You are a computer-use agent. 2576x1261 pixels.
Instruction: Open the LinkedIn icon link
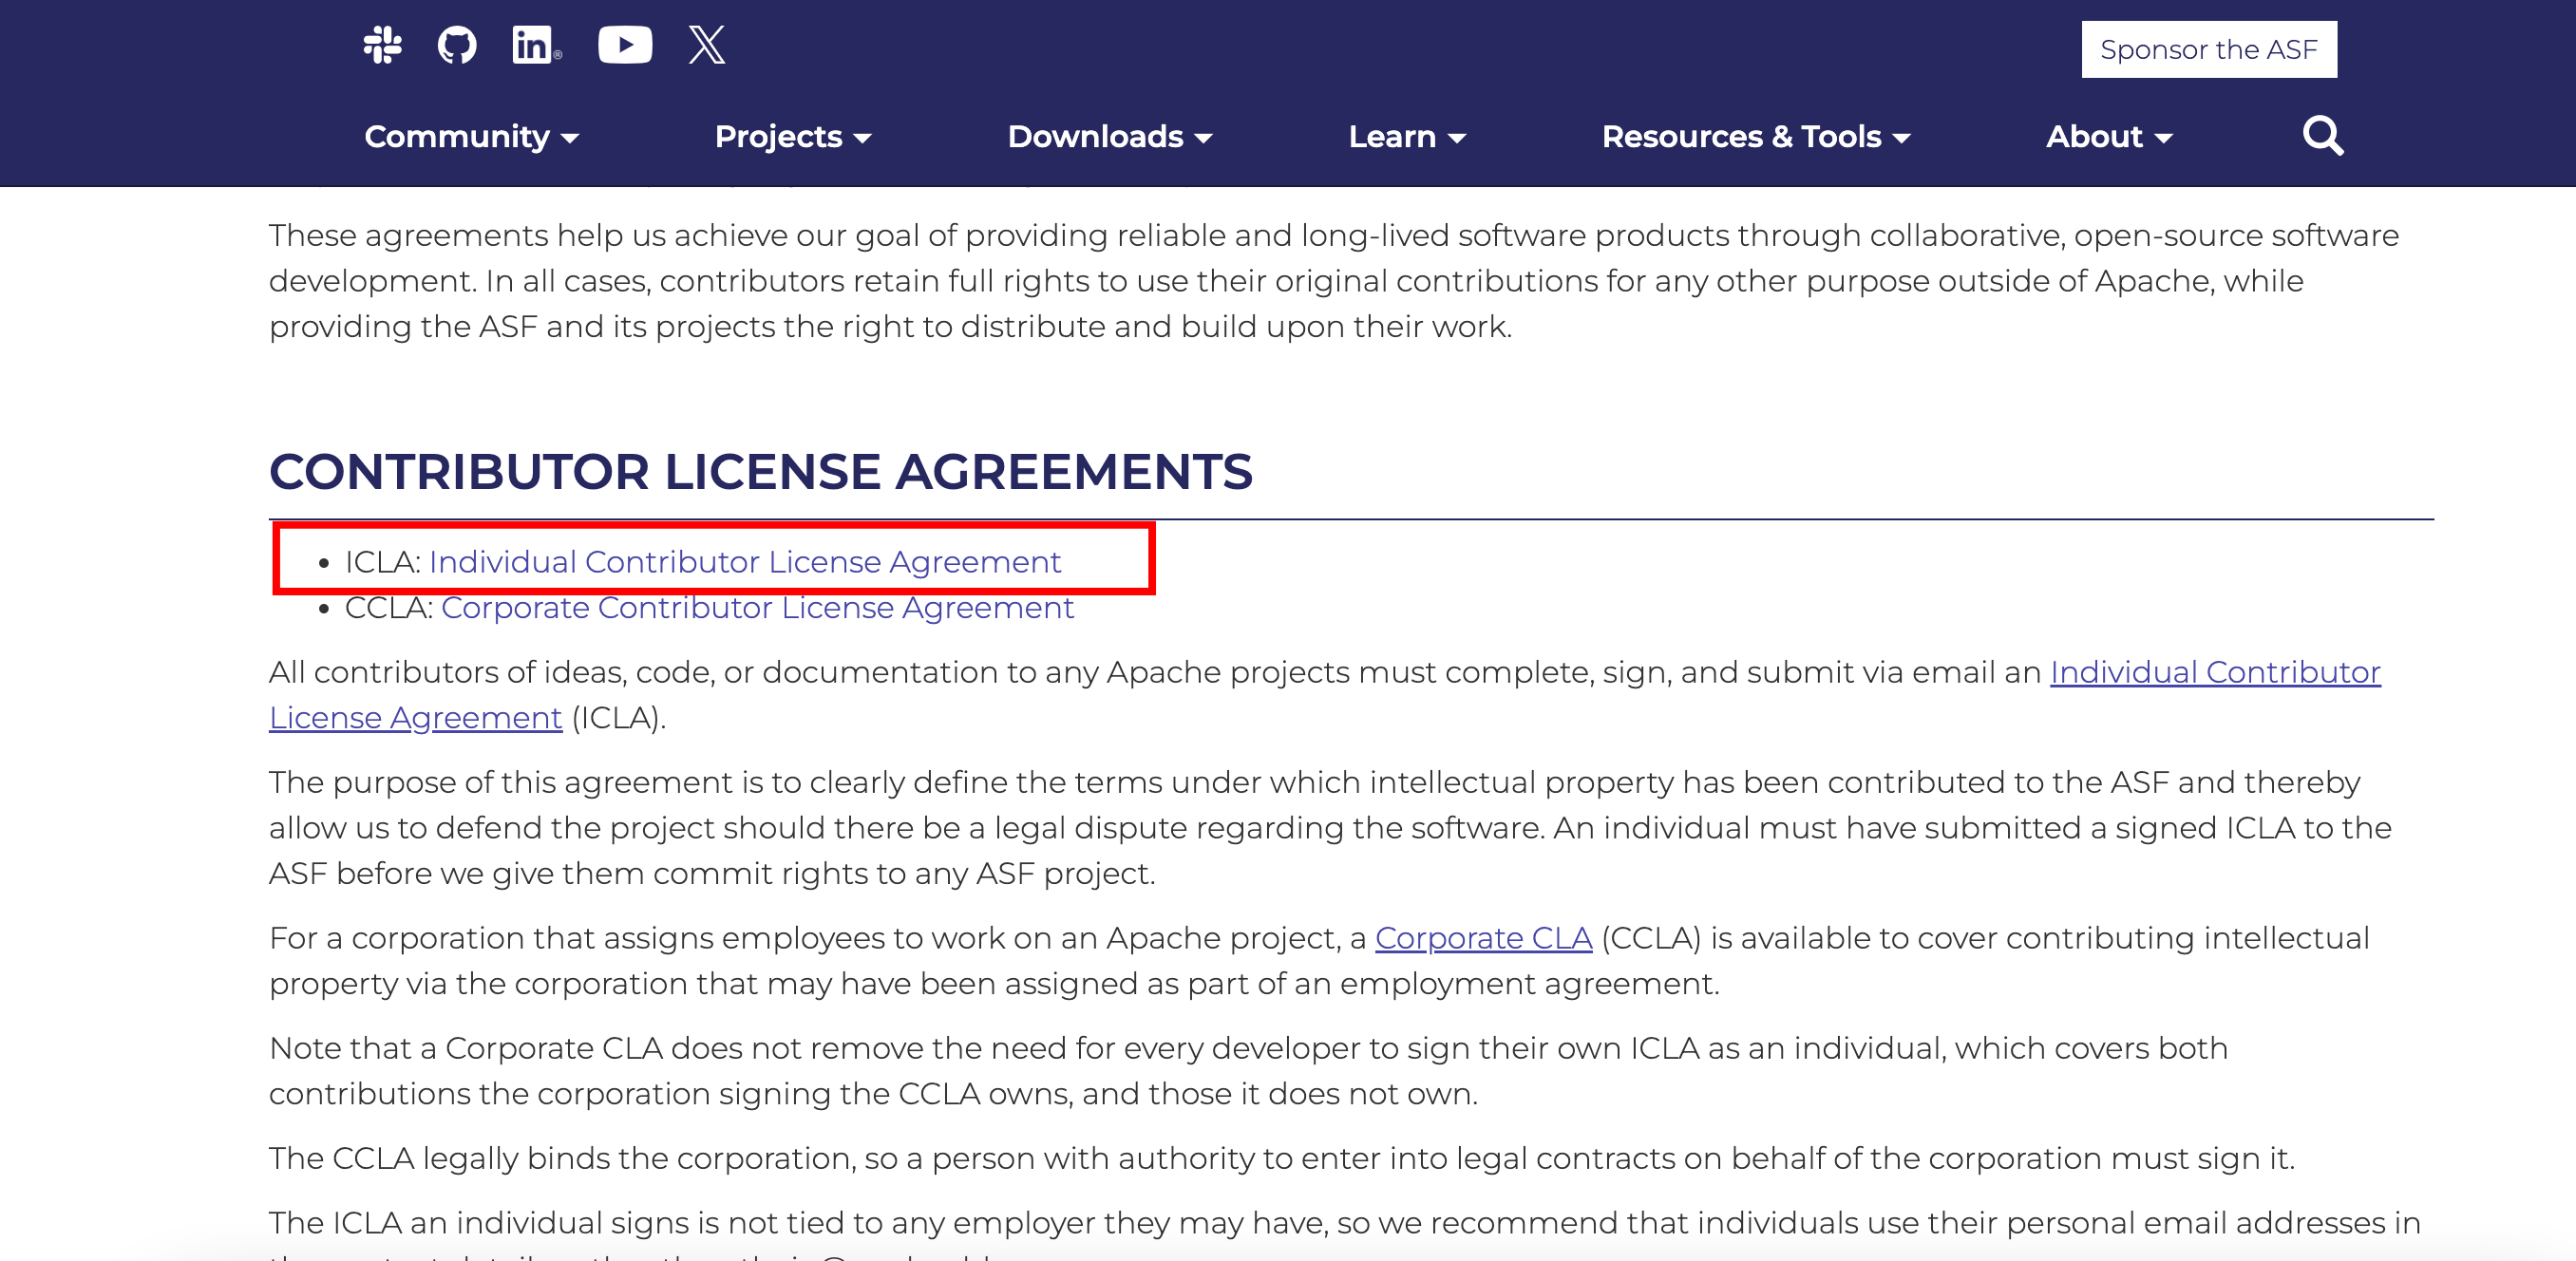[x=535, y=45]
